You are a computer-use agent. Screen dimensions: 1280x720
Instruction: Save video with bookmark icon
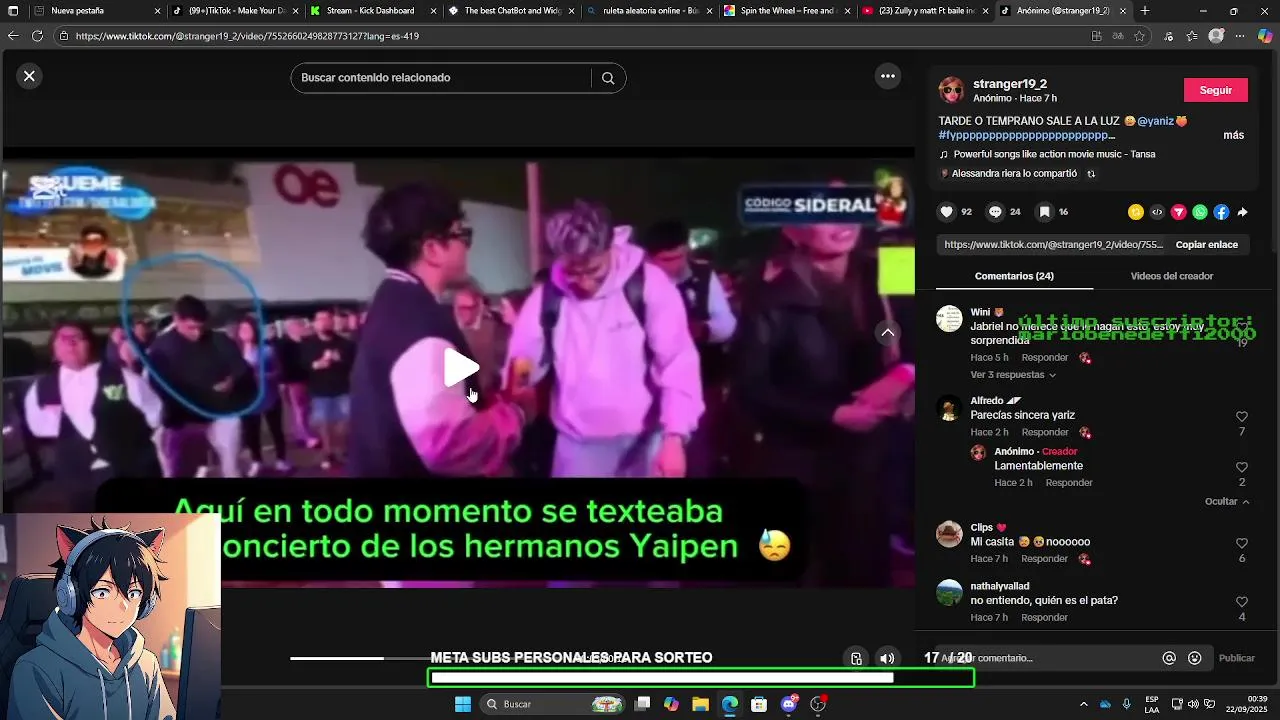1044,212
